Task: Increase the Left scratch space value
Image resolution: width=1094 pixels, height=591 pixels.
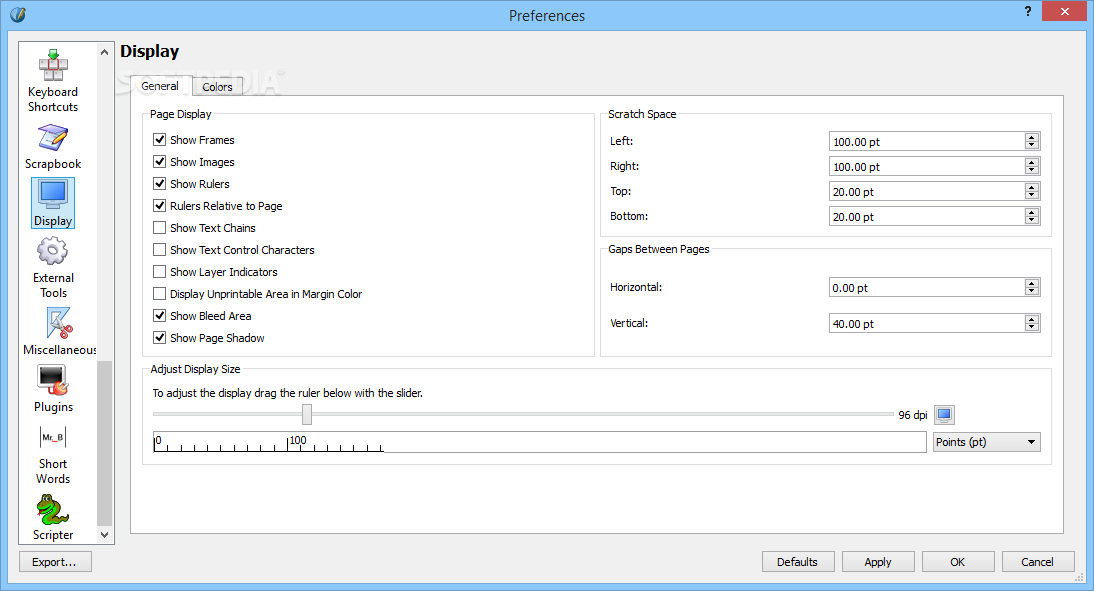Action: 1032,137
